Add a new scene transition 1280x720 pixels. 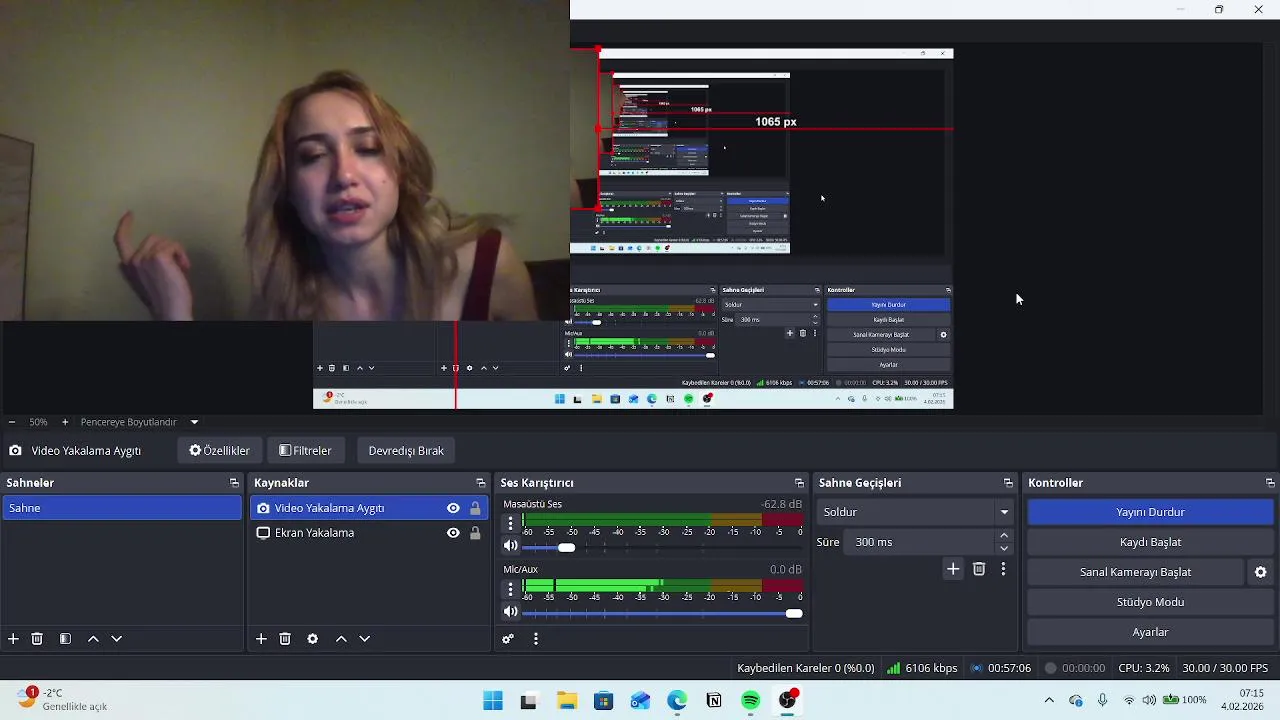point(953,569)
